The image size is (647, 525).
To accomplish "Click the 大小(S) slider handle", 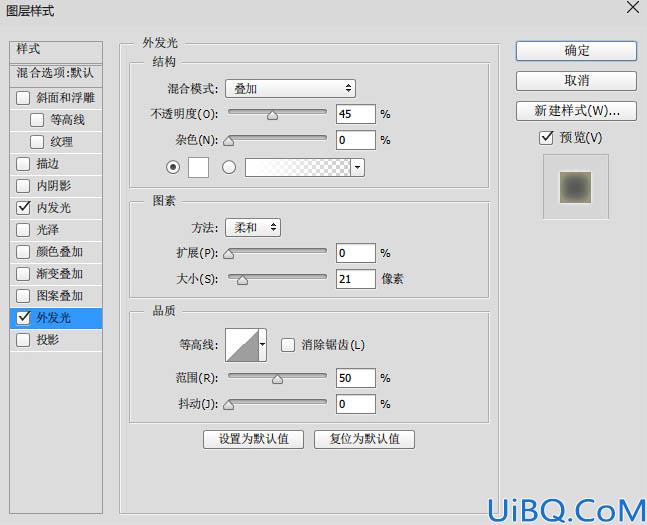I will pyautogui.click(x=243, y=280).
